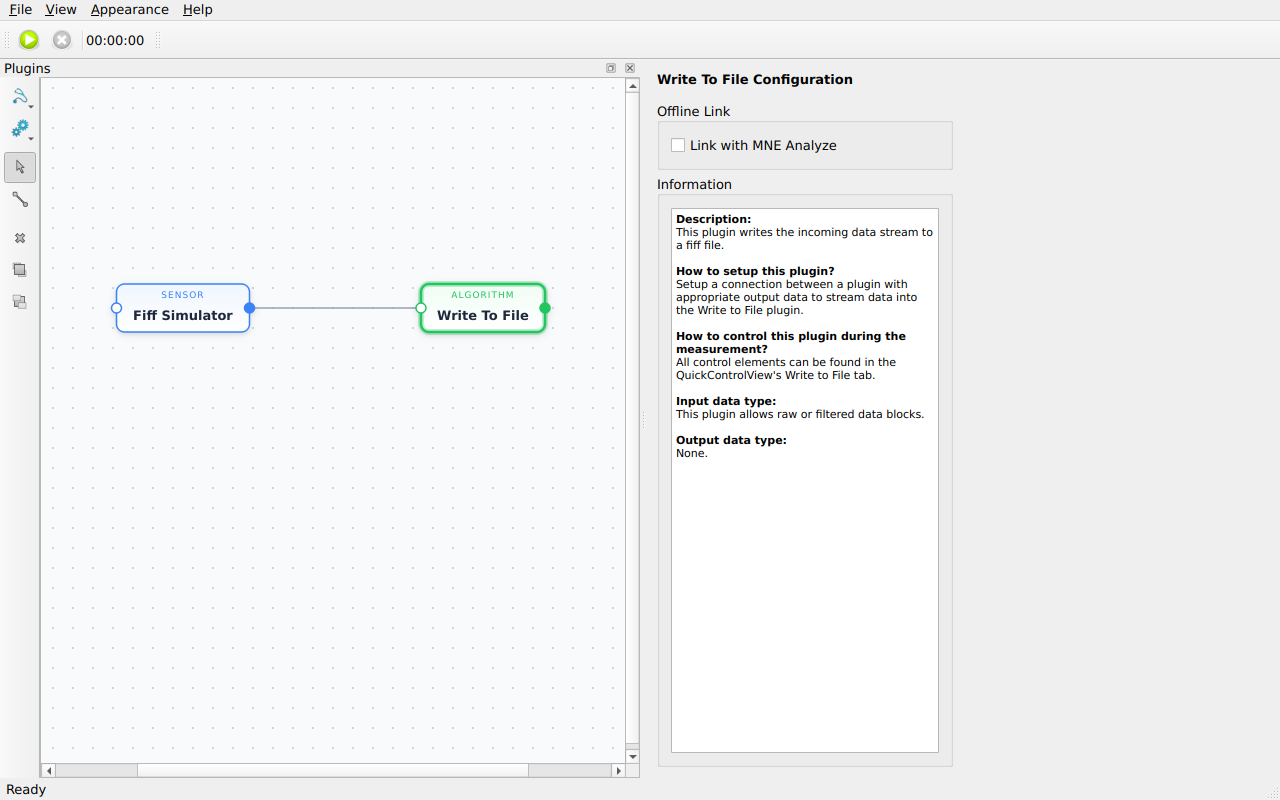Click the Write To File green output port

(x=545, y=308)
